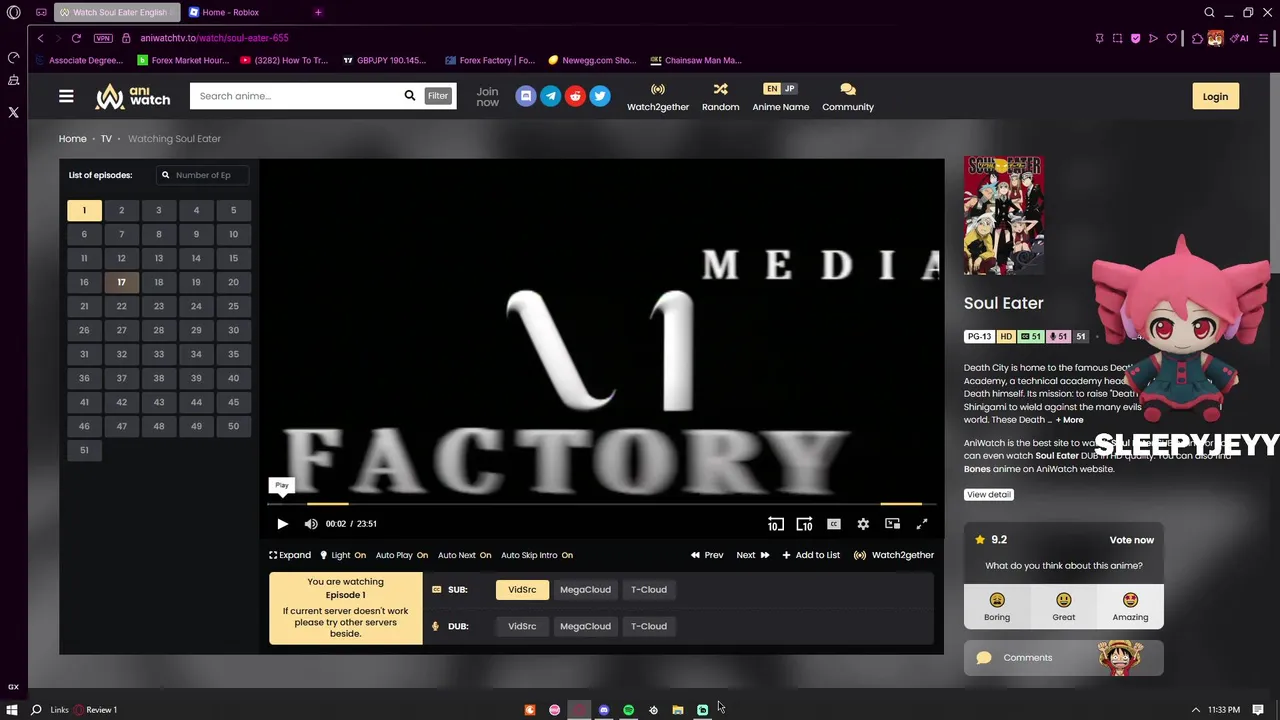This screenshot has width=1280, height=720.
Task: Select SUB MegaCloud server
Action: click(x=585, y=590)
